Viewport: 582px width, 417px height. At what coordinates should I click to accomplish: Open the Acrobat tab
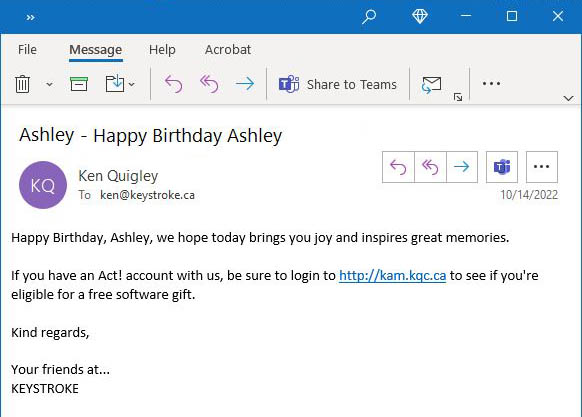pyautogui.click(x=228, y=49)
